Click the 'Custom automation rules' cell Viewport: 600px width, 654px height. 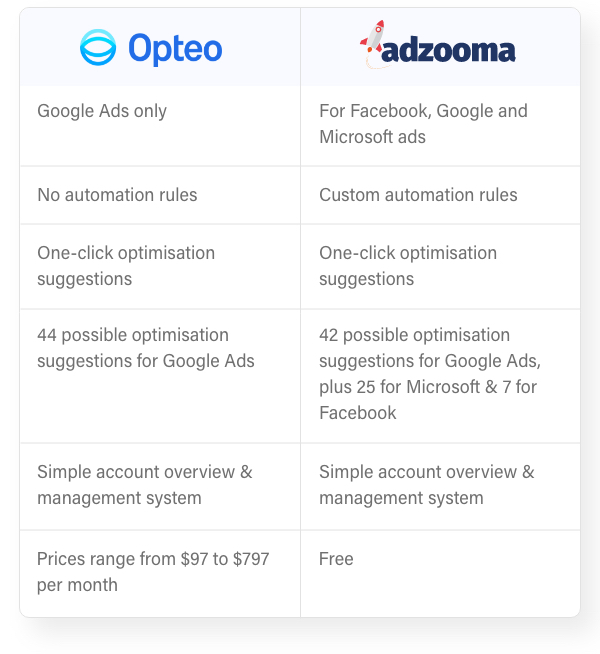440,195
